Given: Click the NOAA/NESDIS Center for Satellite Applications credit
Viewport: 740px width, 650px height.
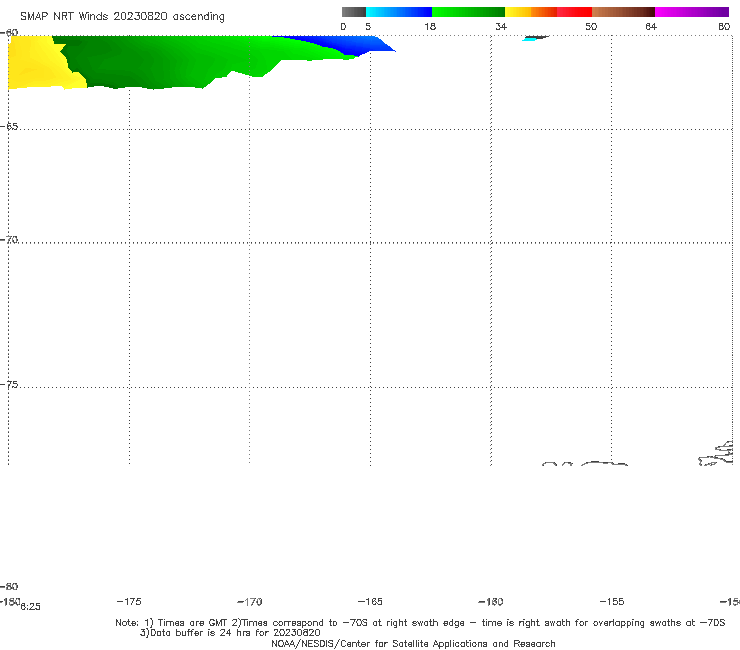Looking at the screenshot, I should pyautogui.click(x=413, y=643).
